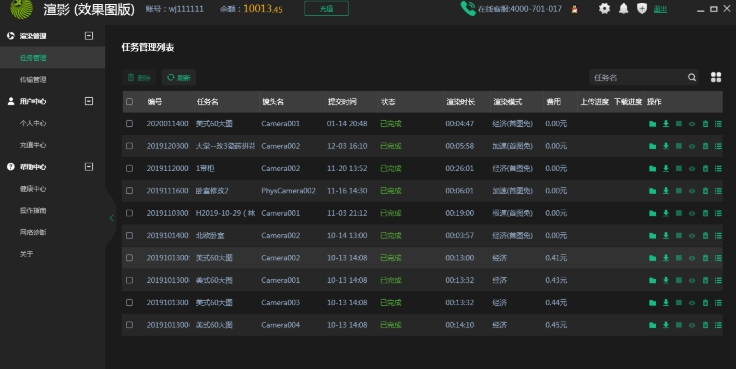The width and height of the screenshot is (736, 369).
Task: Delete task 2019110300 via row trash icon
Action: (x=705, y=213)
